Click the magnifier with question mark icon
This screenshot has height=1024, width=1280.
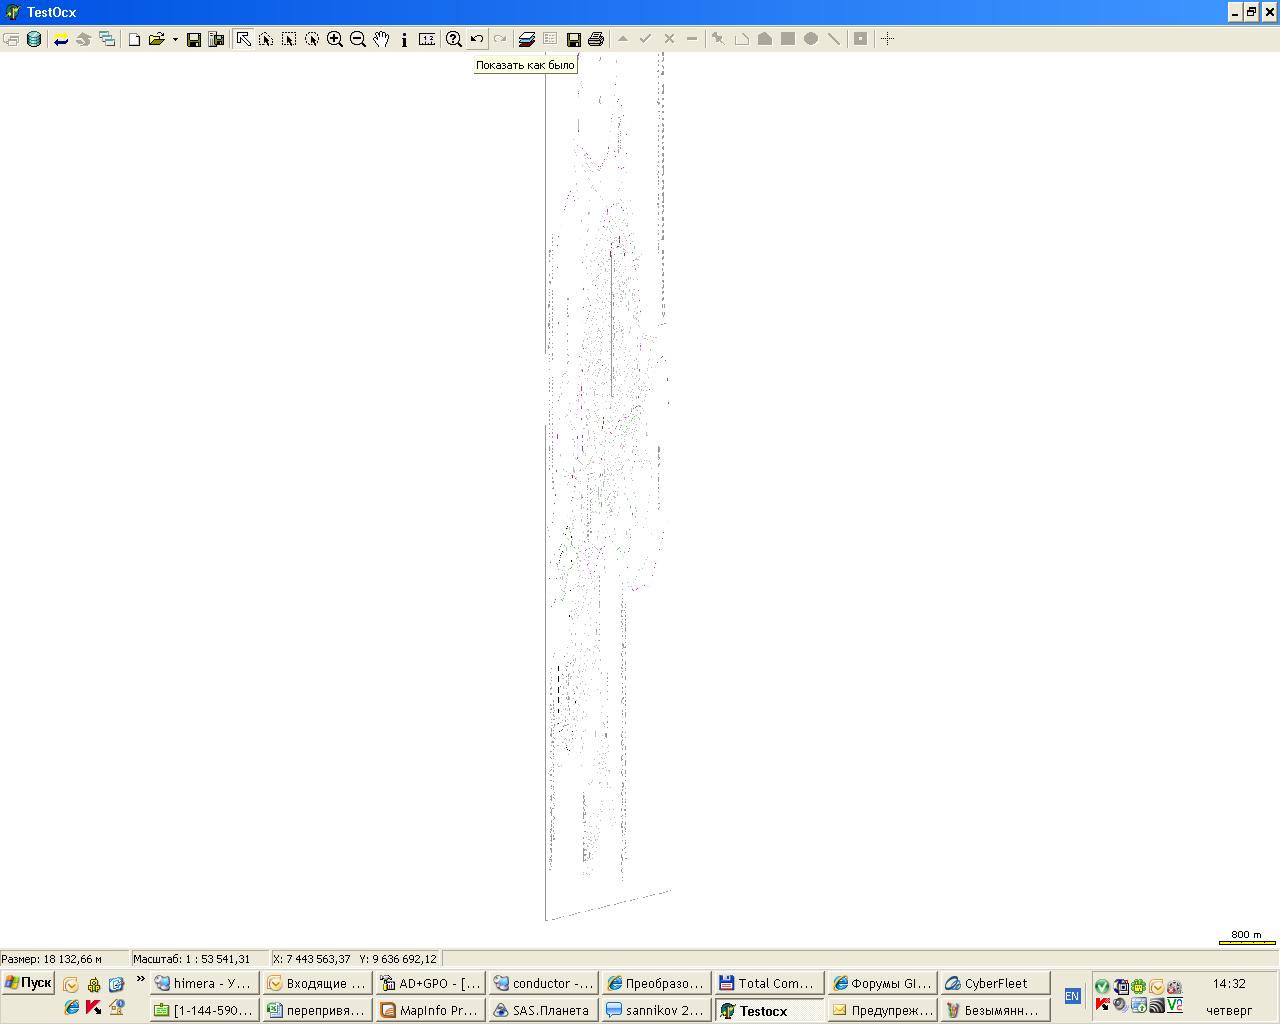point(454,39)
